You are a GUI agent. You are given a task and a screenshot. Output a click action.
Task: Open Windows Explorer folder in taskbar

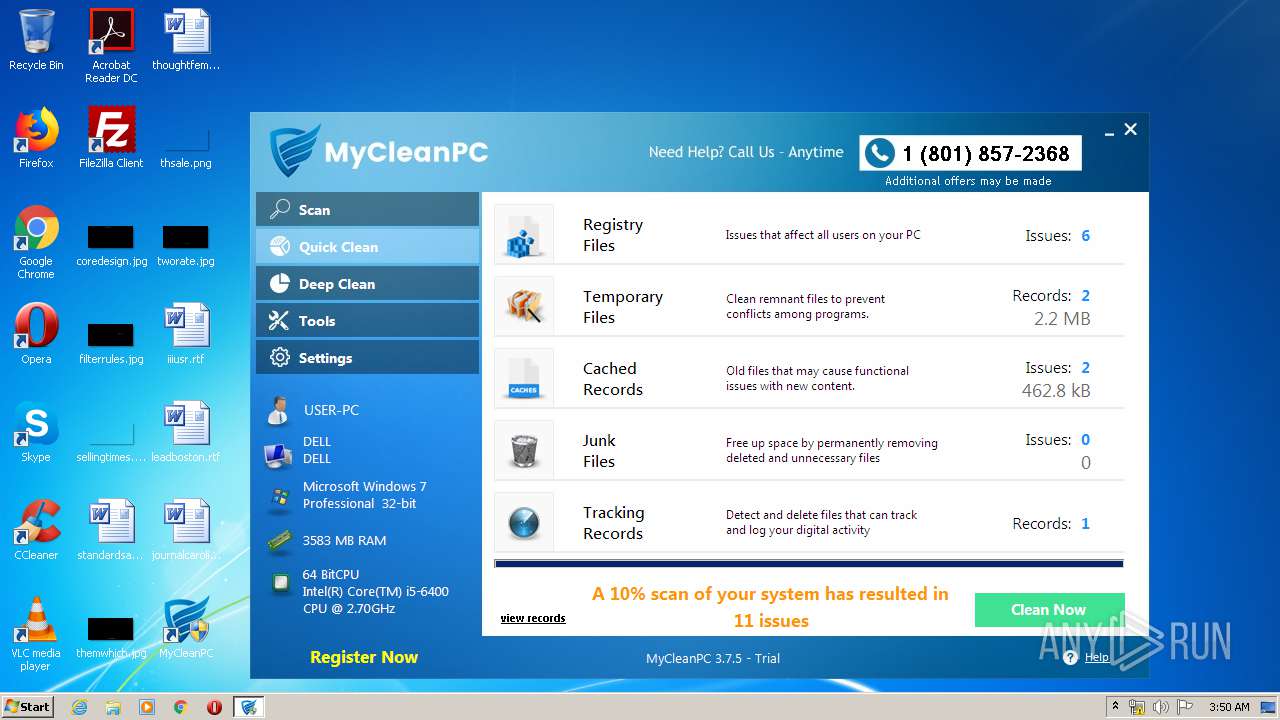pyautogui.click(x=113, y=707)
